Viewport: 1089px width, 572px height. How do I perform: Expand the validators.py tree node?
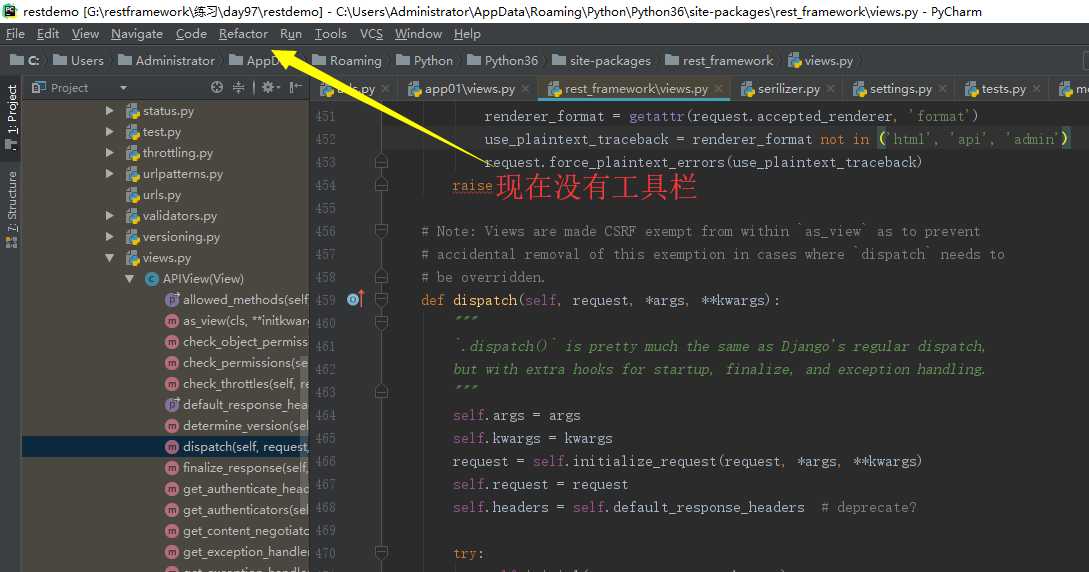pos(110,216)
